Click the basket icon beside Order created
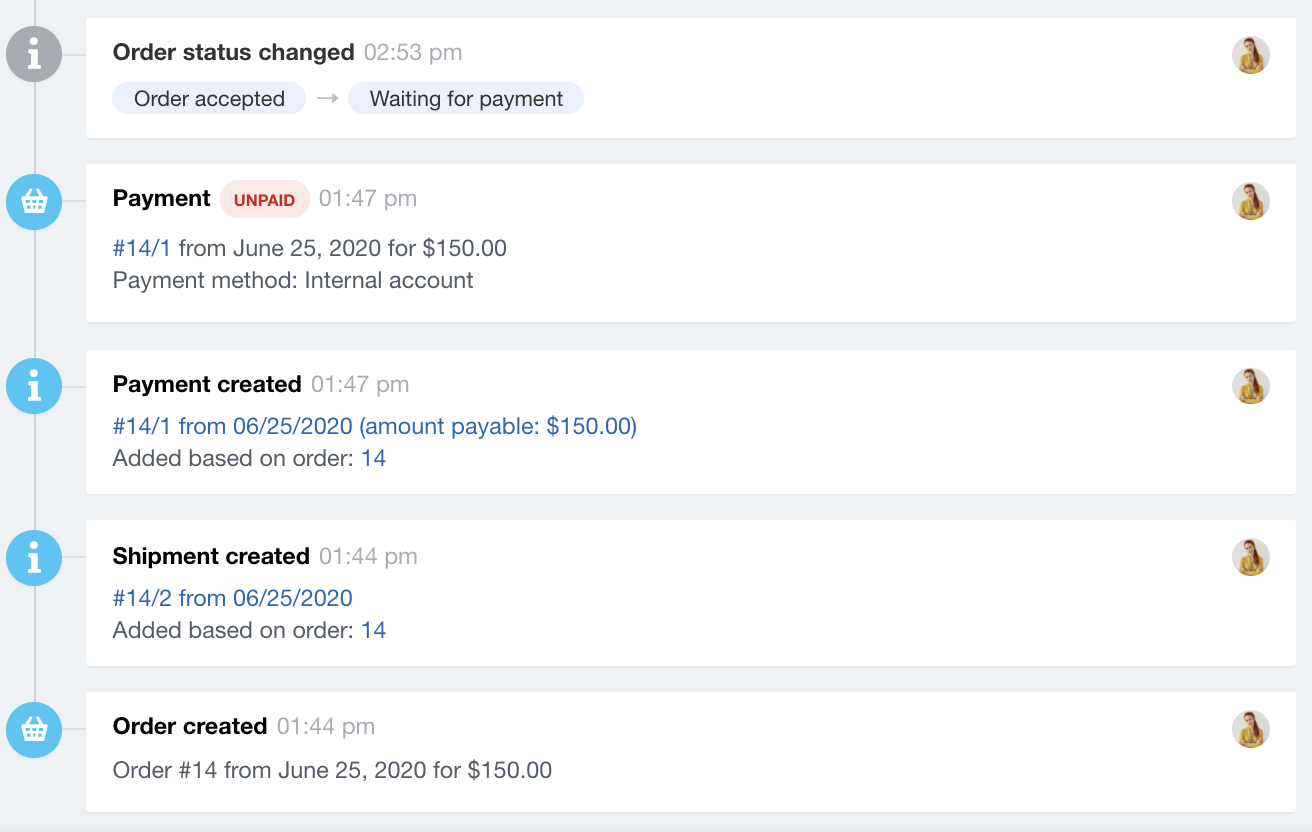Image resolution: width=1312 pixels, height=832 pixels. point(34,730)
